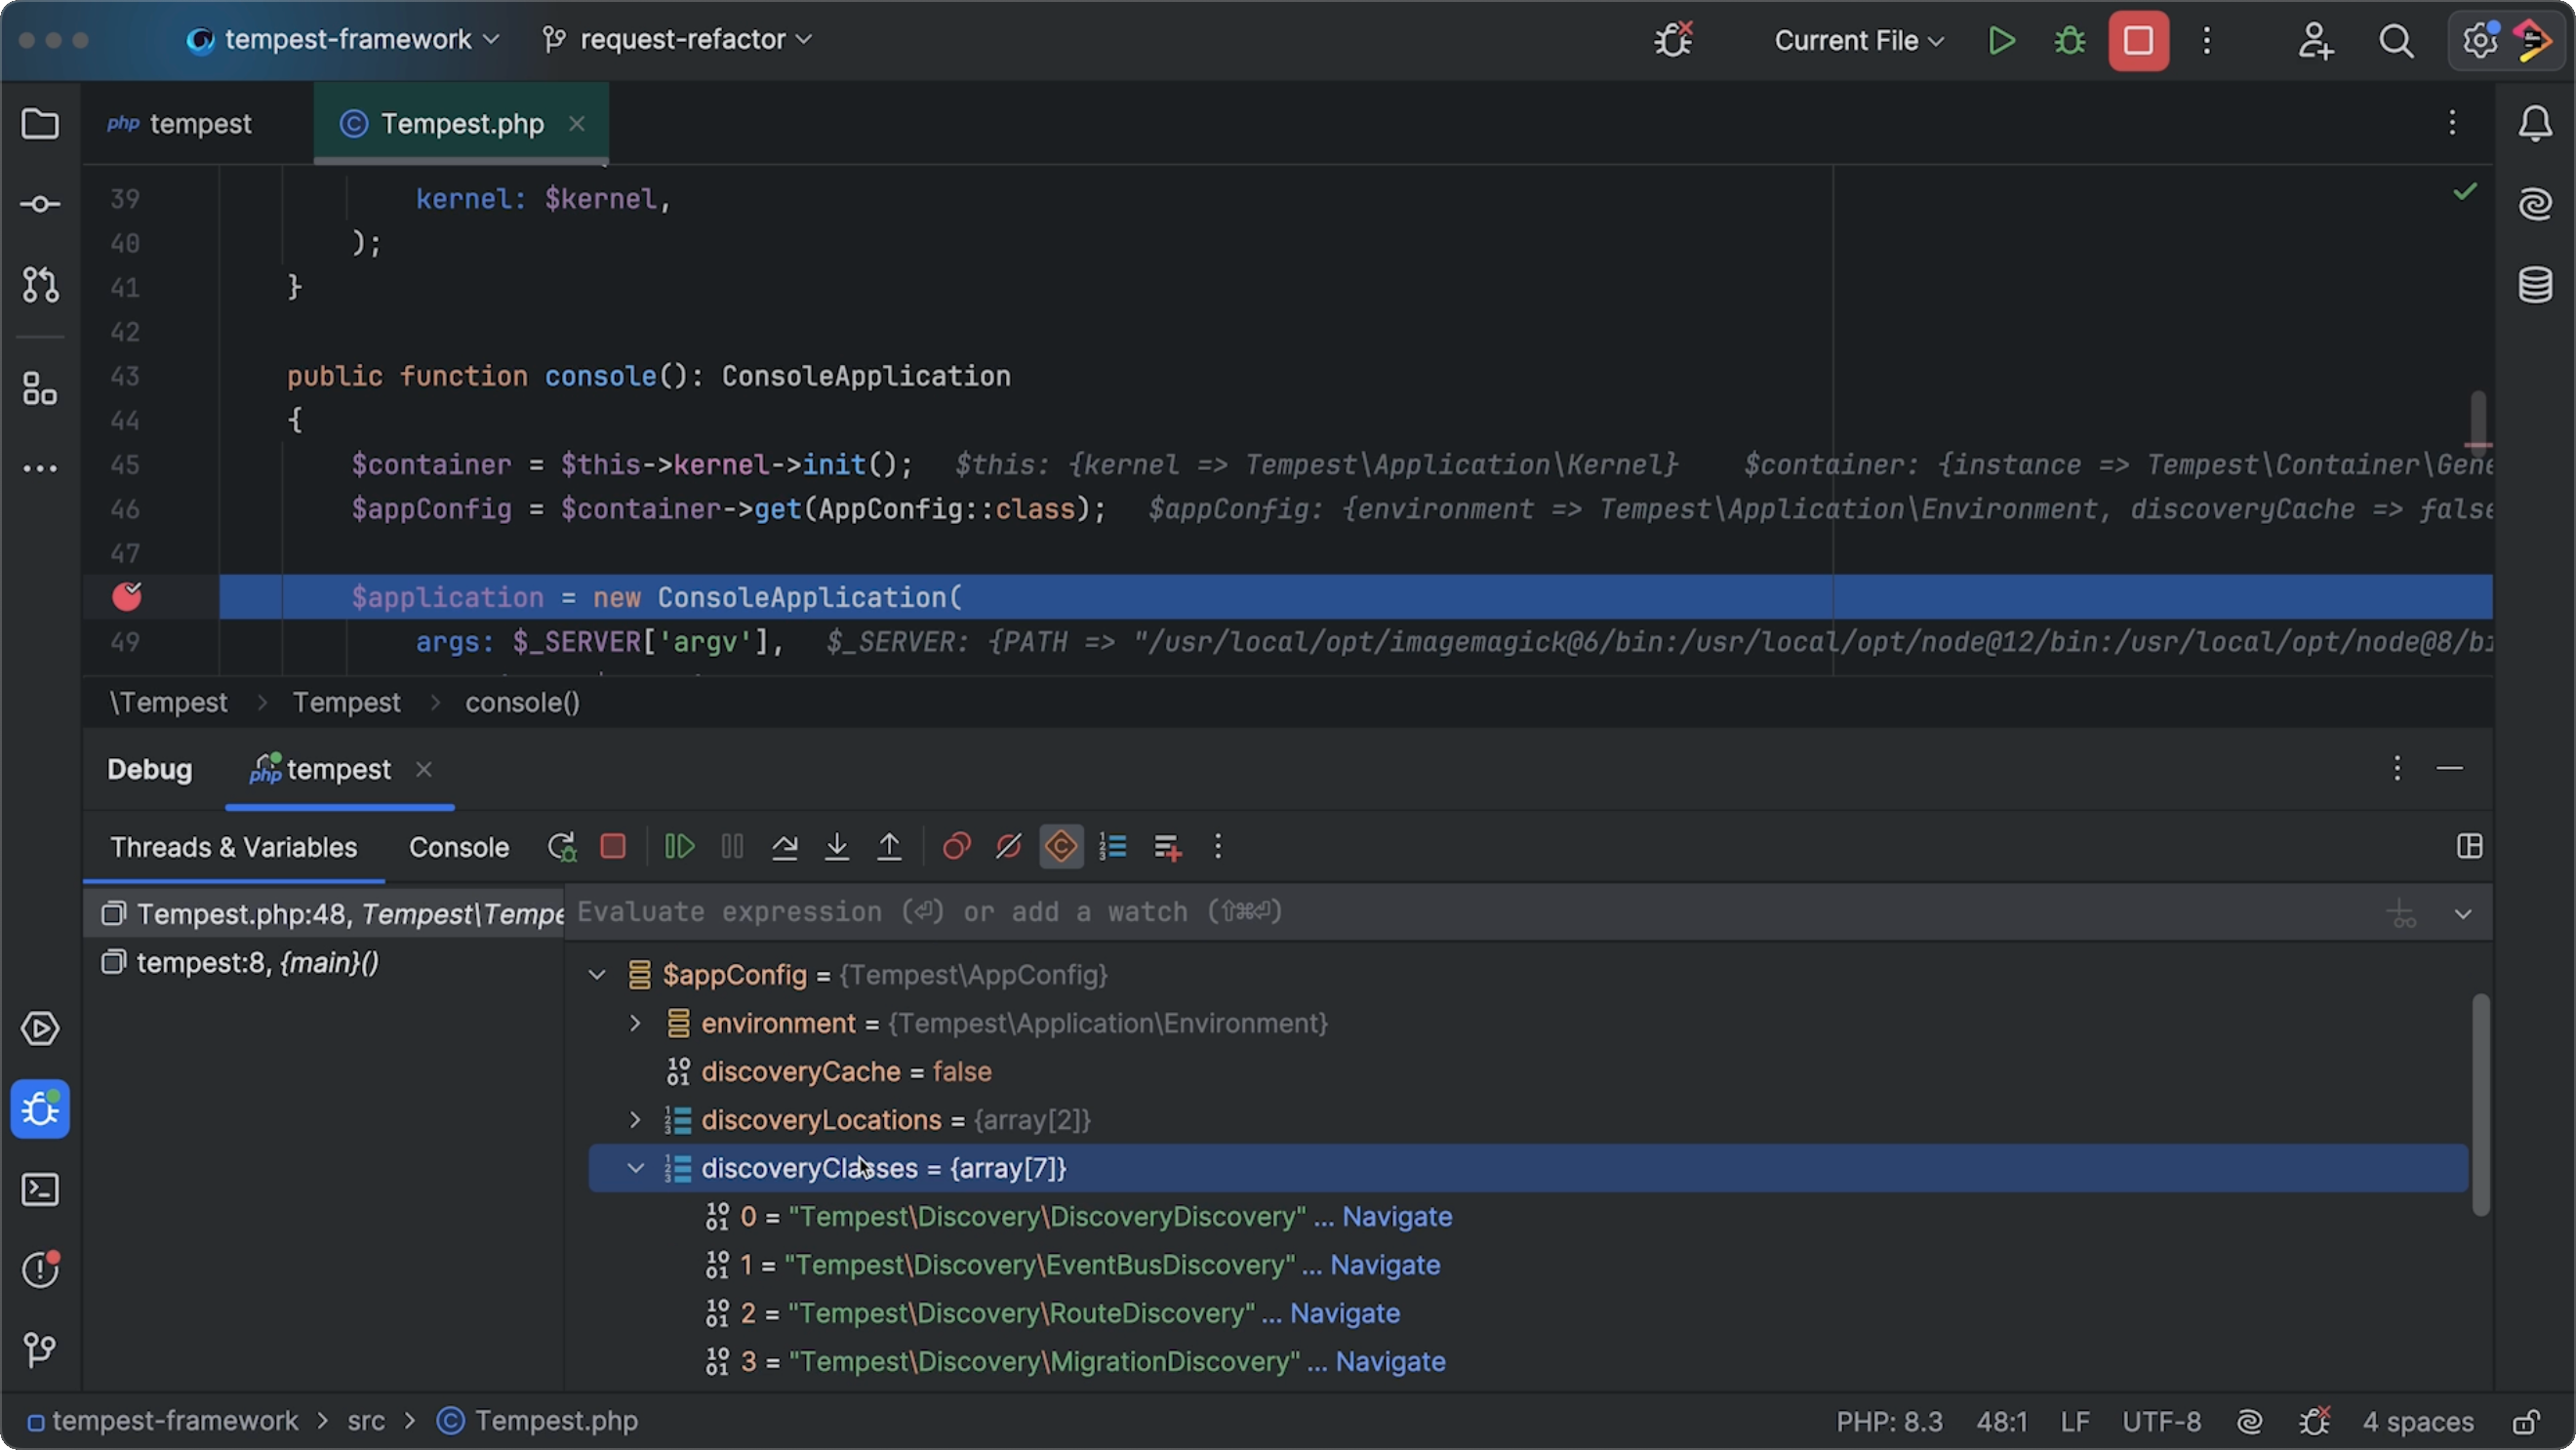Toggle Mute Breakpoints
The width and height of the screenshot is (2576, 1450).
(x=1008, y=847)
